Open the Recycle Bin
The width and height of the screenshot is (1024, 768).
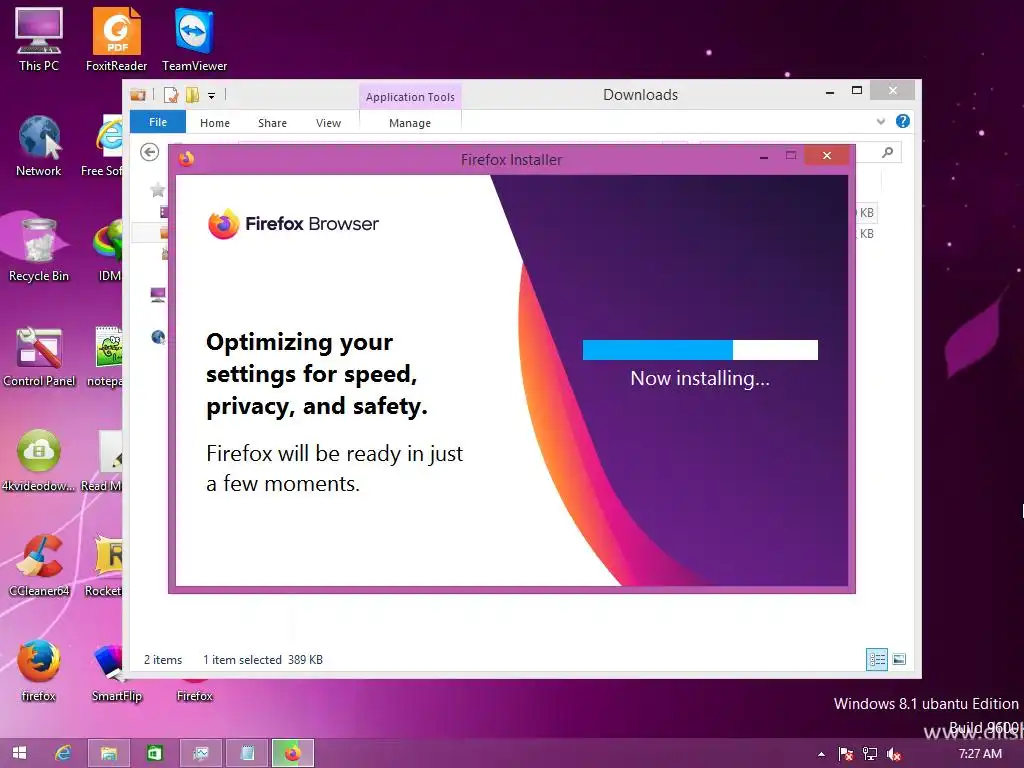39,249
